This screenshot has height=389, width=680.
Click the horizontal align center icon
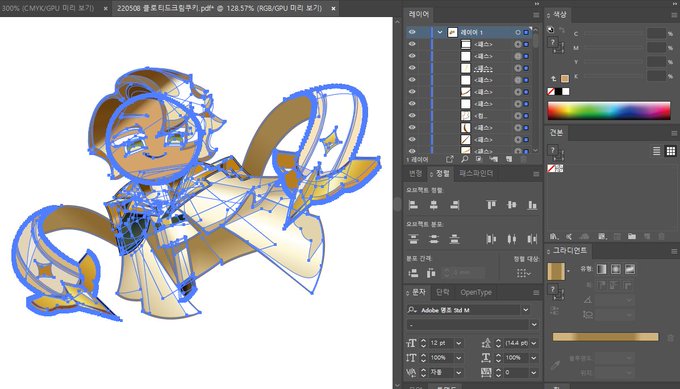point(434,205)
